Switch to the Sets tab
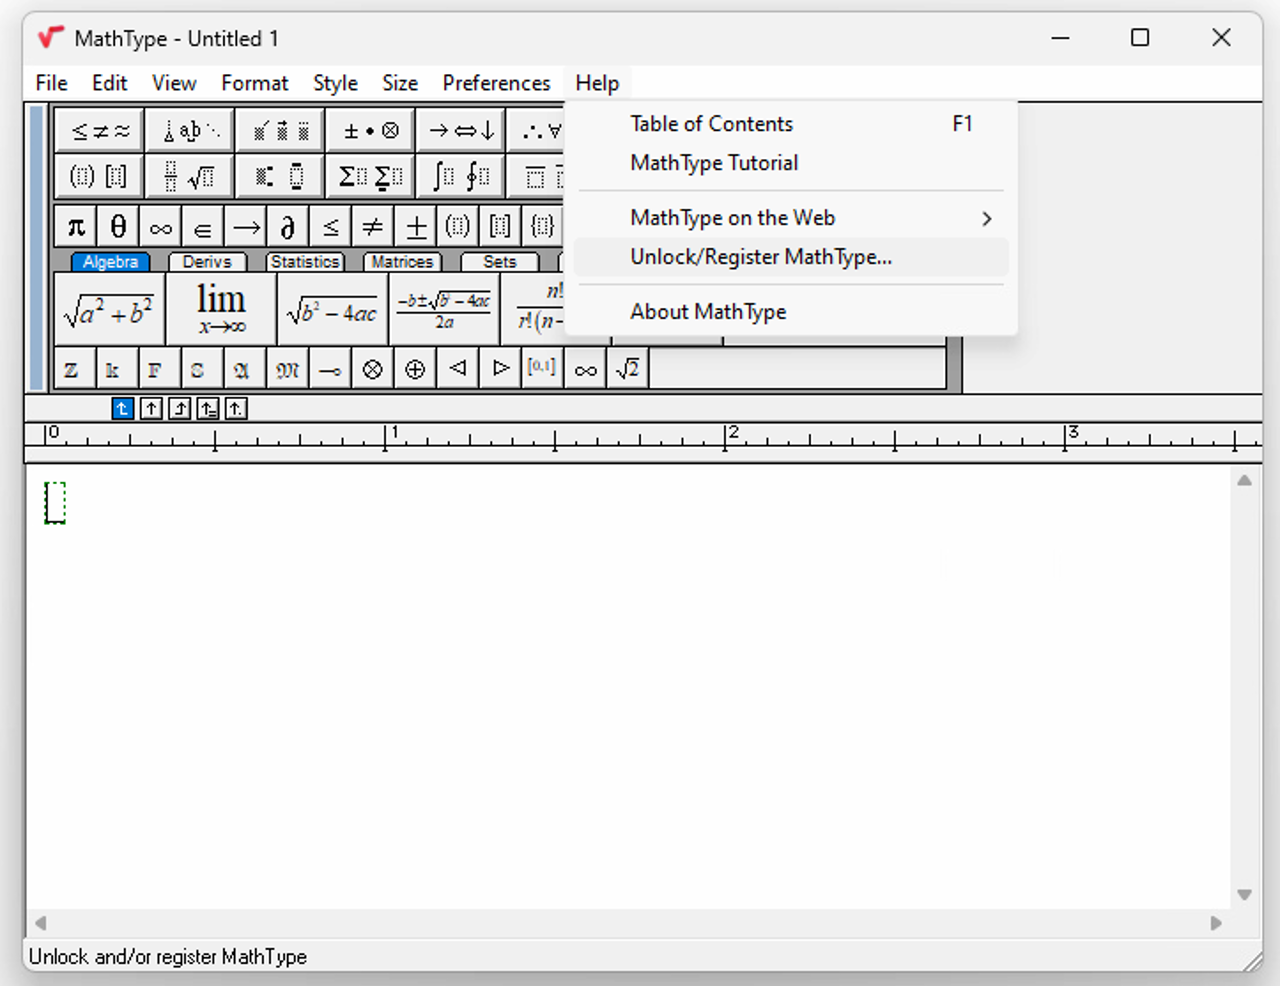 click(x=499, y=262)
